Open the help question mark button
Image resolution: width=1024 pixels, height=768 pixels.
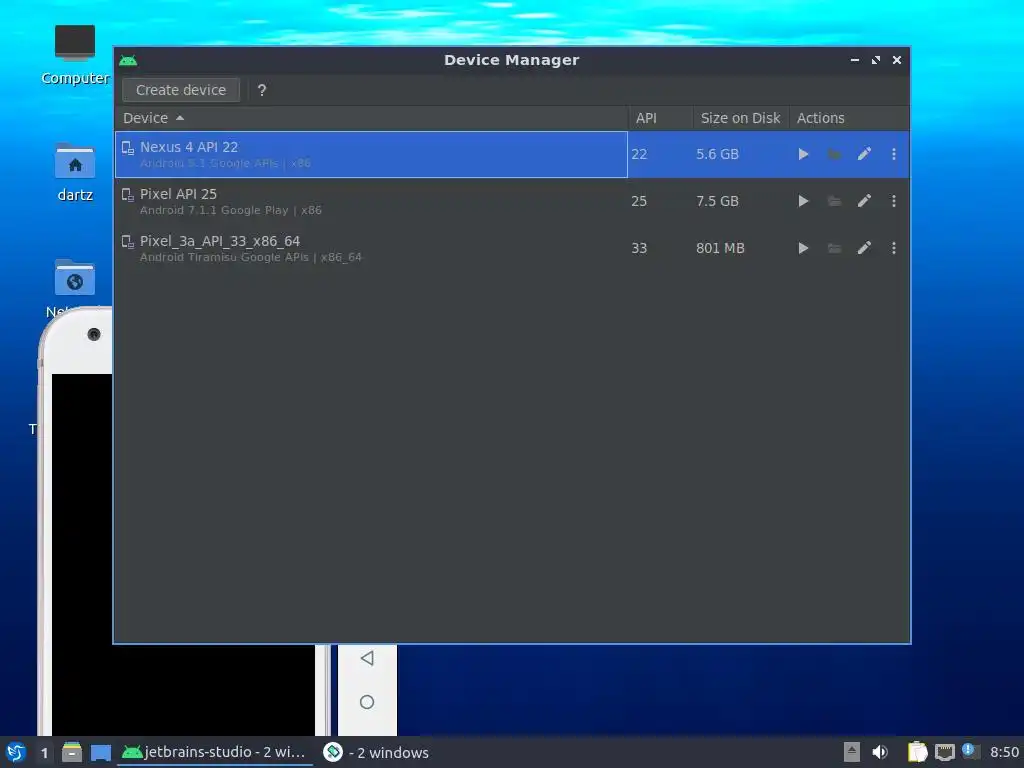point(262,90)
